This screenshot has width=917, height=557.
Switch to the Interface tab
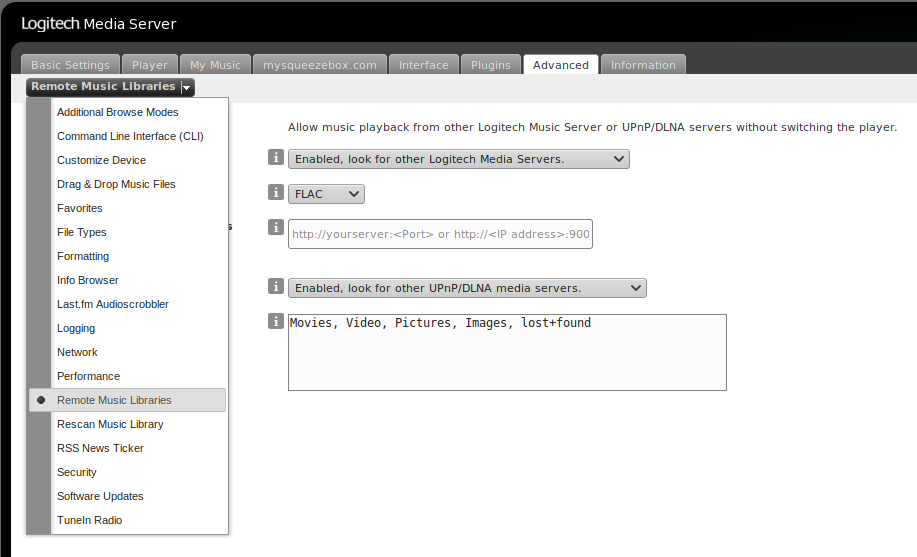tap(424, 65)
